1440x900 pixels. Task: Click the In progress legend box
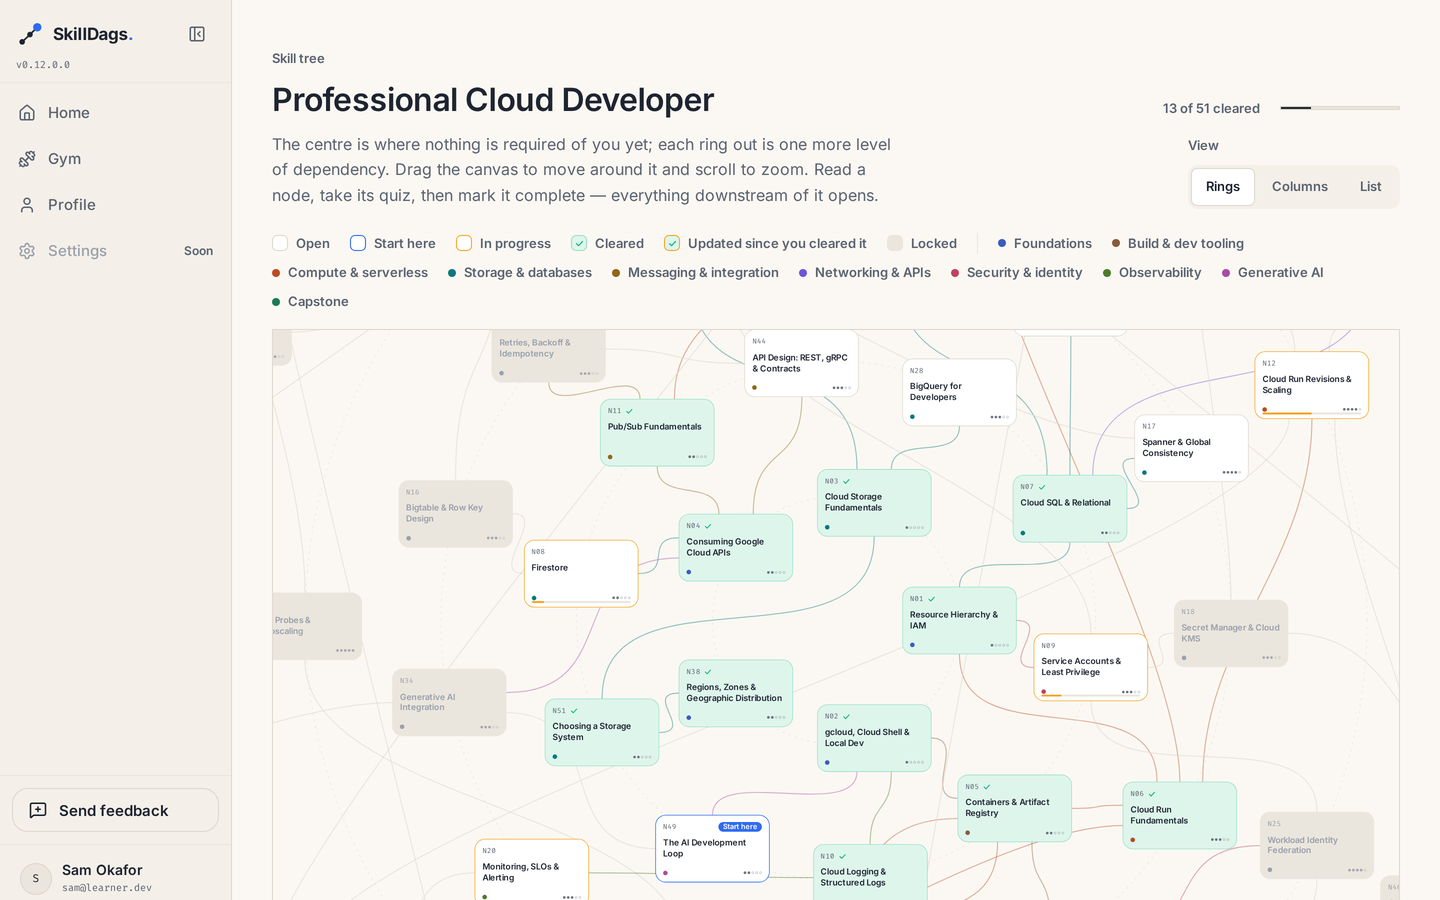464,243
